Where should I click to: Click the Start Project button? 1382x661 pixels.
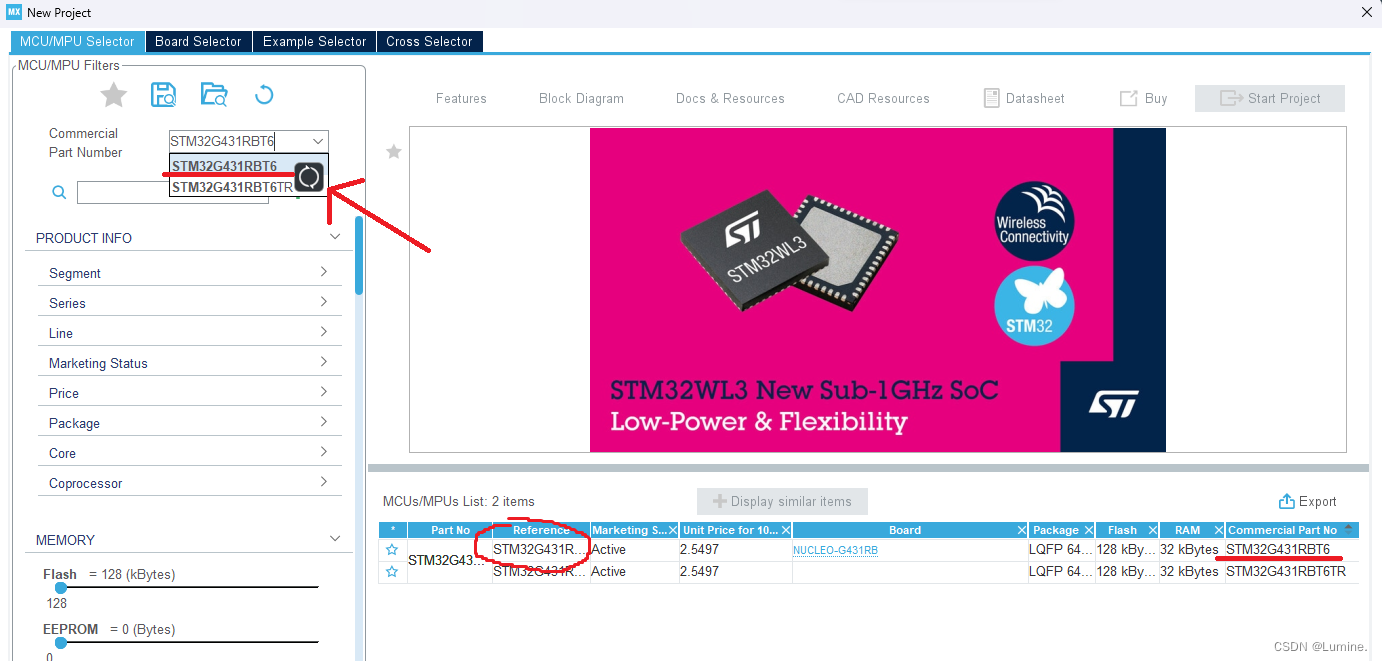(1270, 98)
